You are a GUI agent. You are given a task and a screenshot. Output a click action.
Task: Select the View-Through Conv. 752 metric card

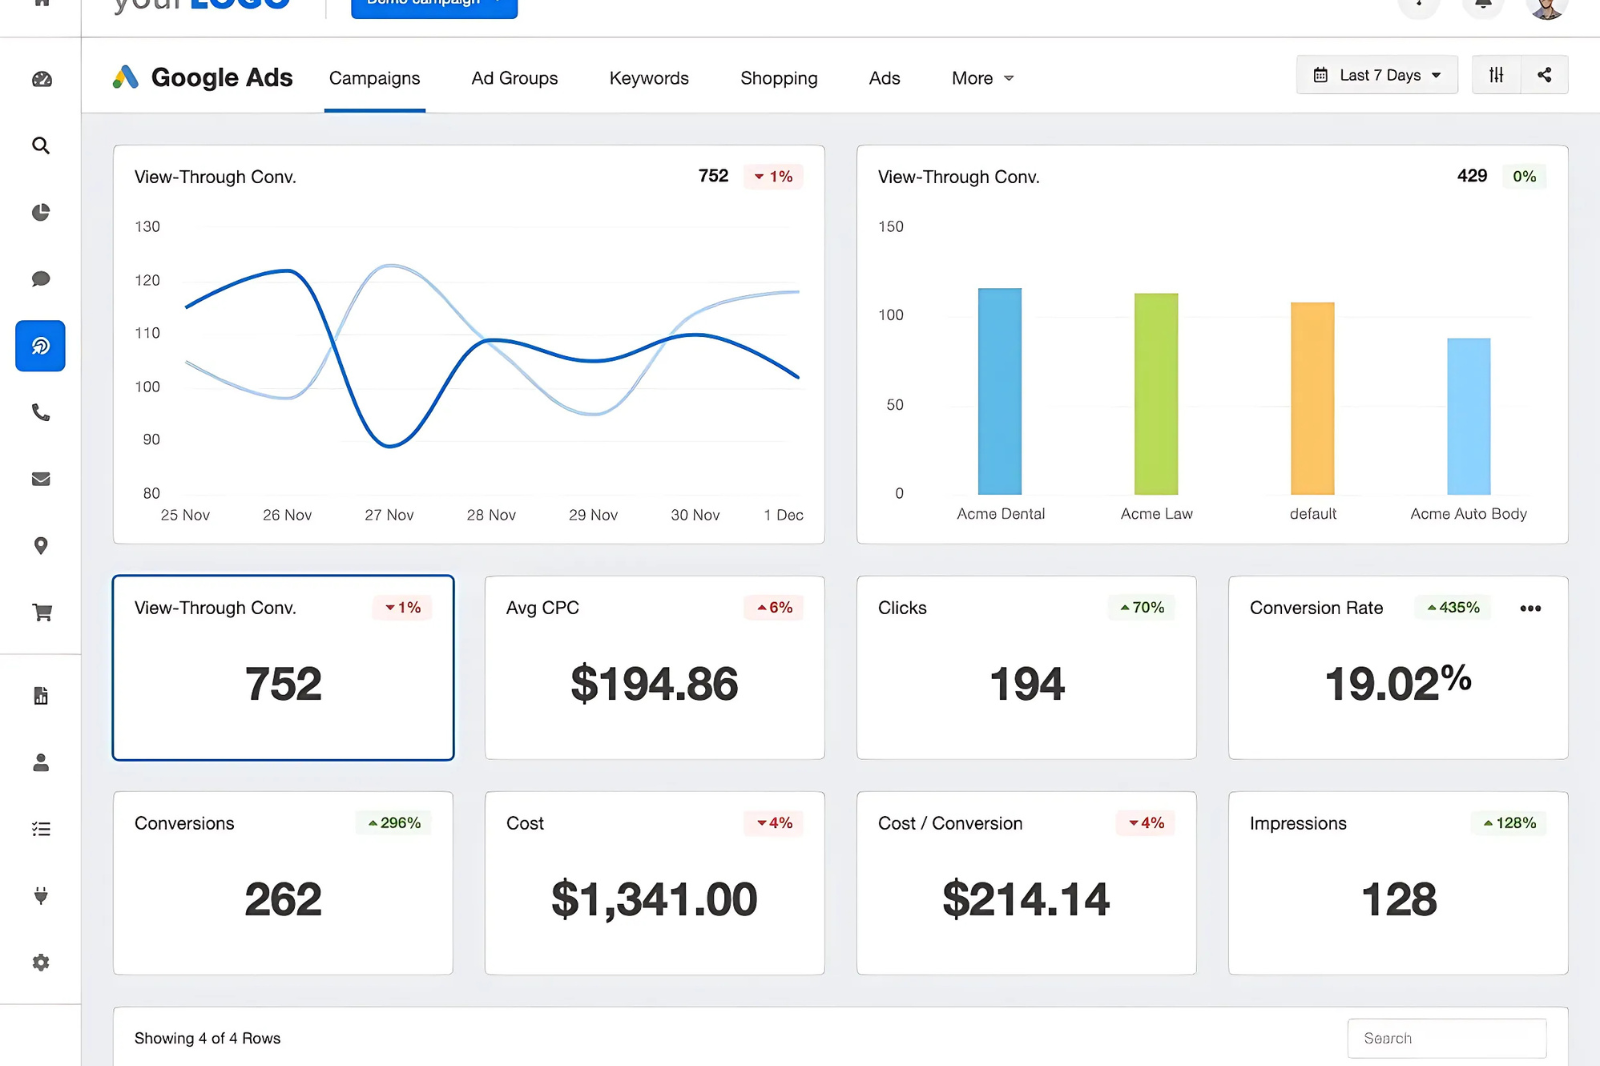click(283, 668)
